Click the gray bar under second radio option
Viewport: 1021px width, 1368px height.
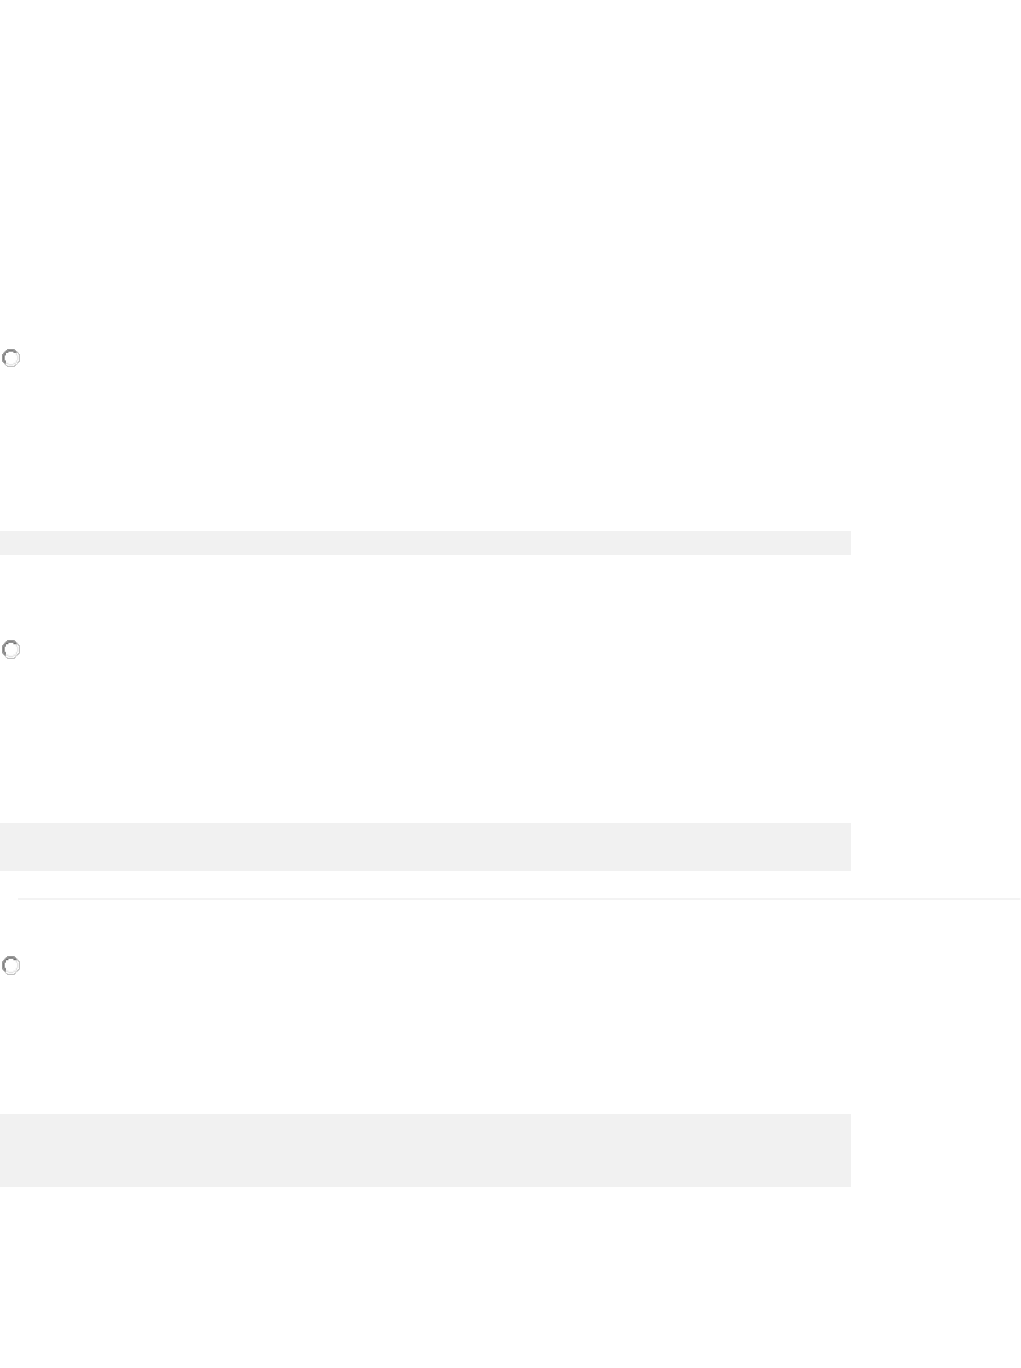point(425,846)
